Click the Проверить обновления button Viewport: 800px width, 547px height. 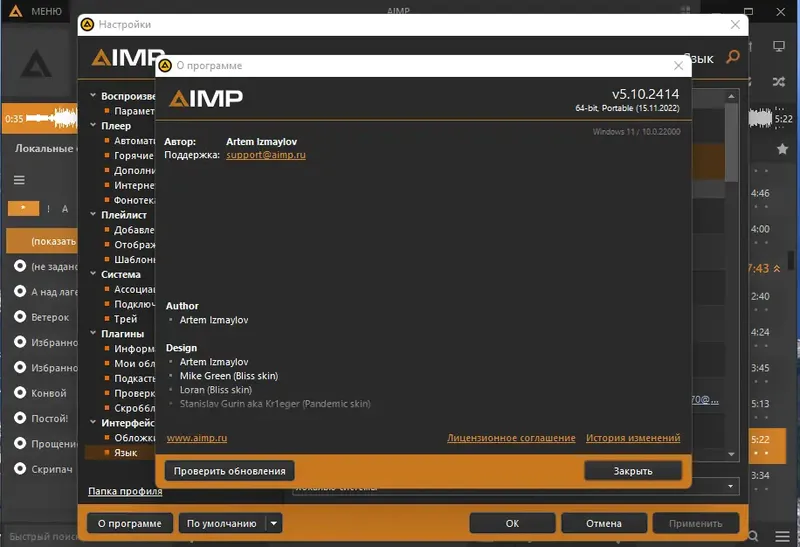229,471
